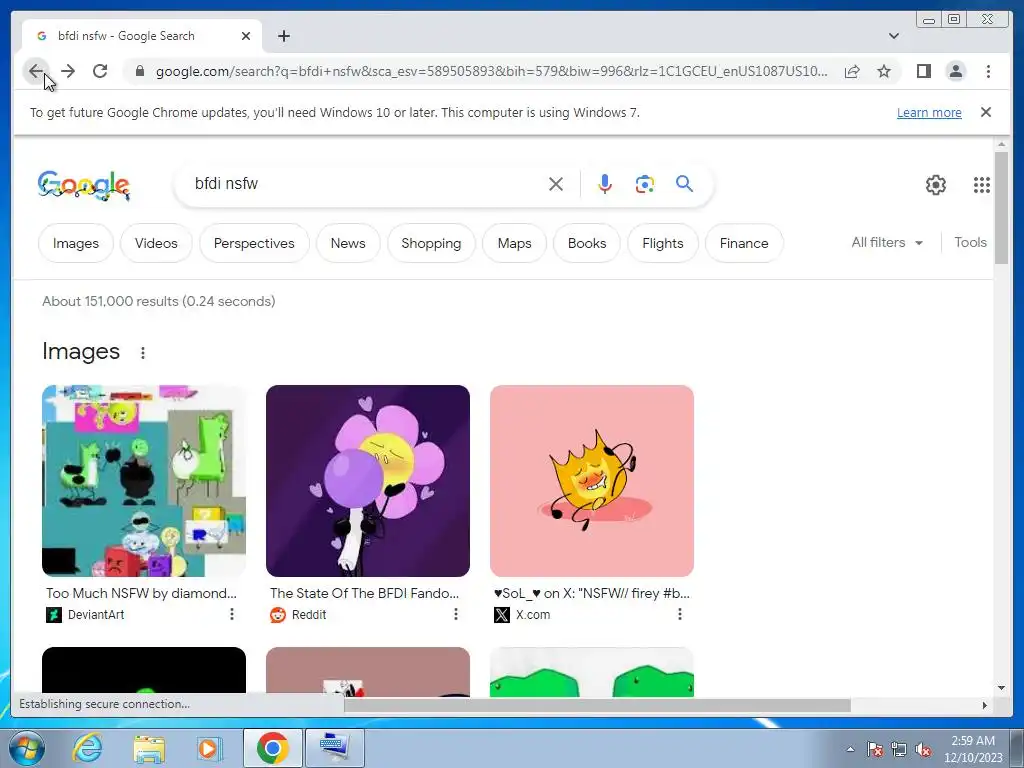Go to Google home via logo

click(84, 185)
